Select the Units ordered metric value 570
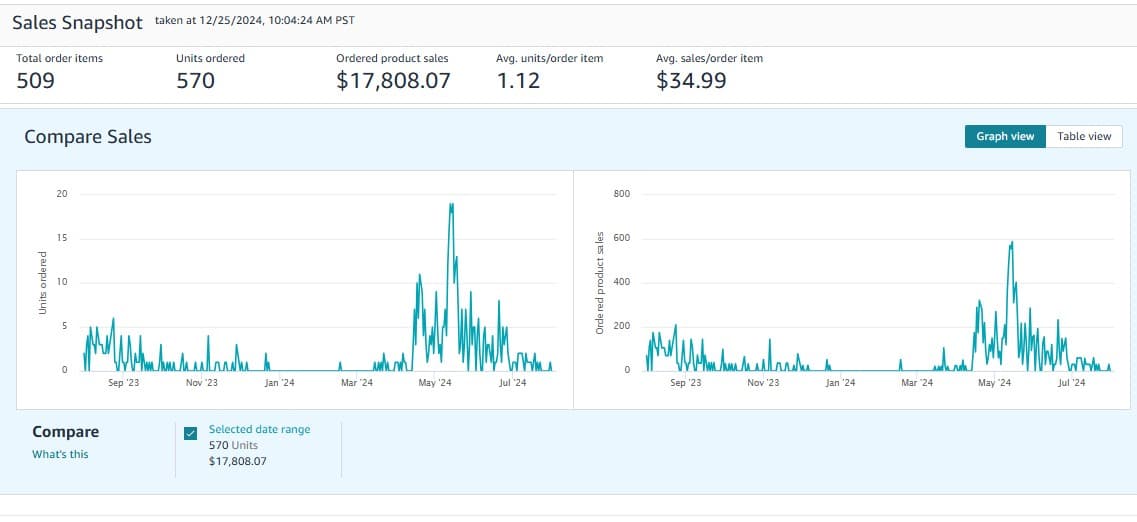This screenshot has height=522, width=1137. click(x=195, y=81)
